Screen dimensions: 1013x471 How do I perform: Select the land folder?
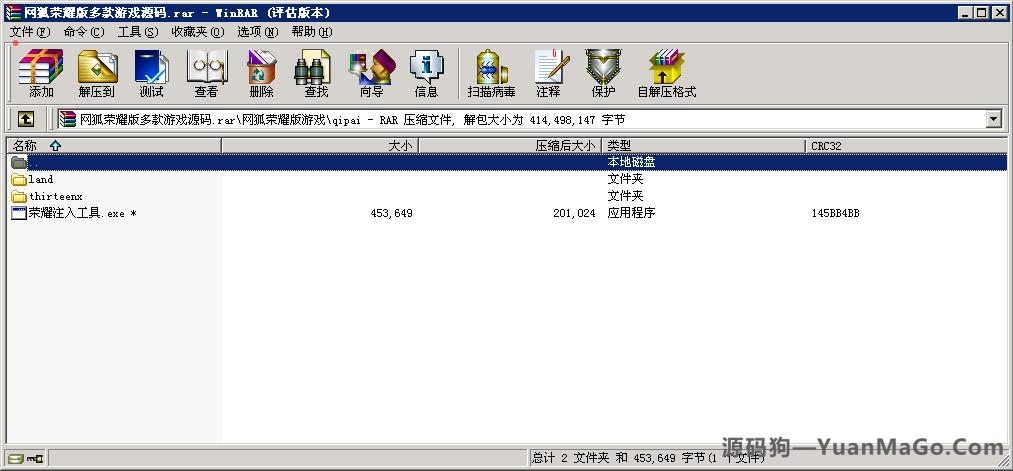coord(41,179)
